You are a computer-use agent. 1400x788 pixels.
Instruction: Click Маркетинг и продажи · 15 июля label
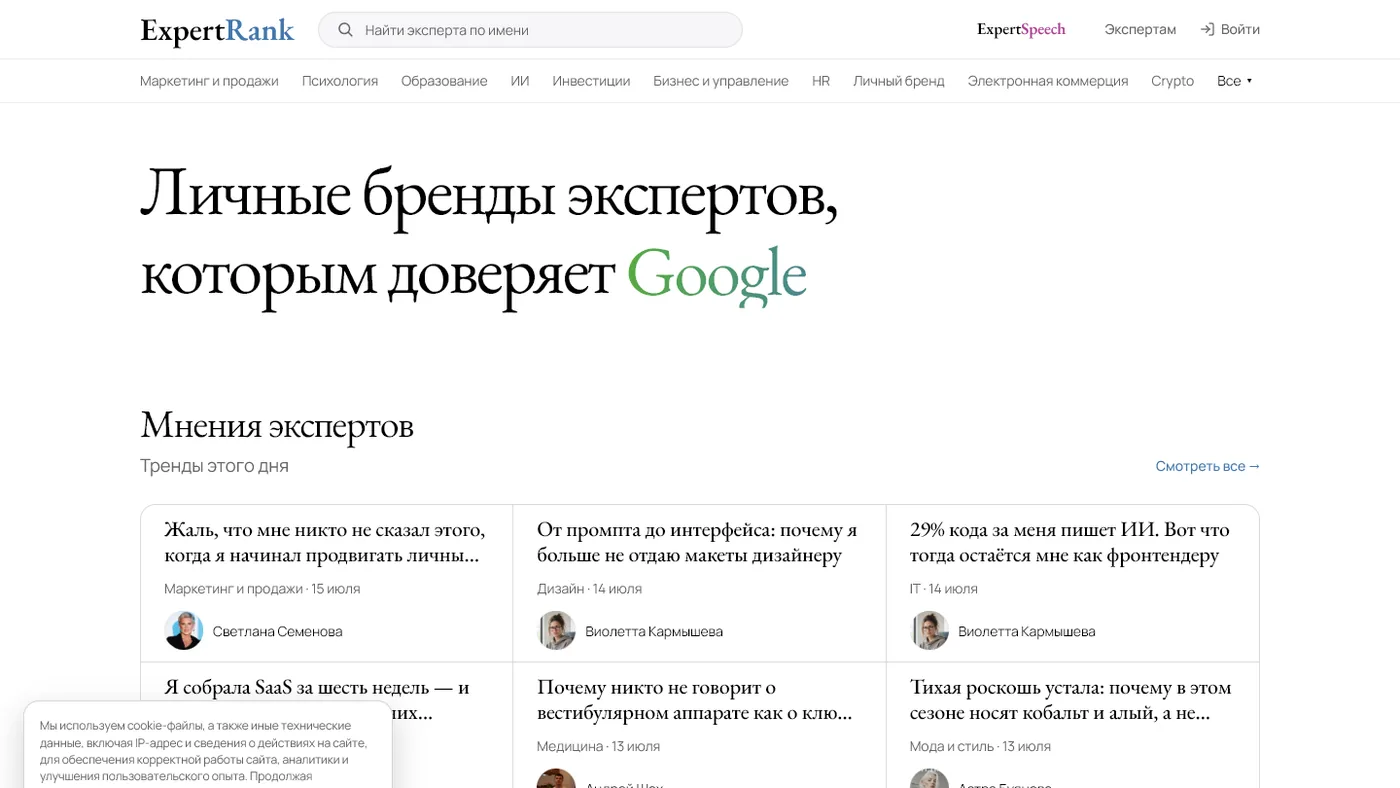click(x=262, y=589)
